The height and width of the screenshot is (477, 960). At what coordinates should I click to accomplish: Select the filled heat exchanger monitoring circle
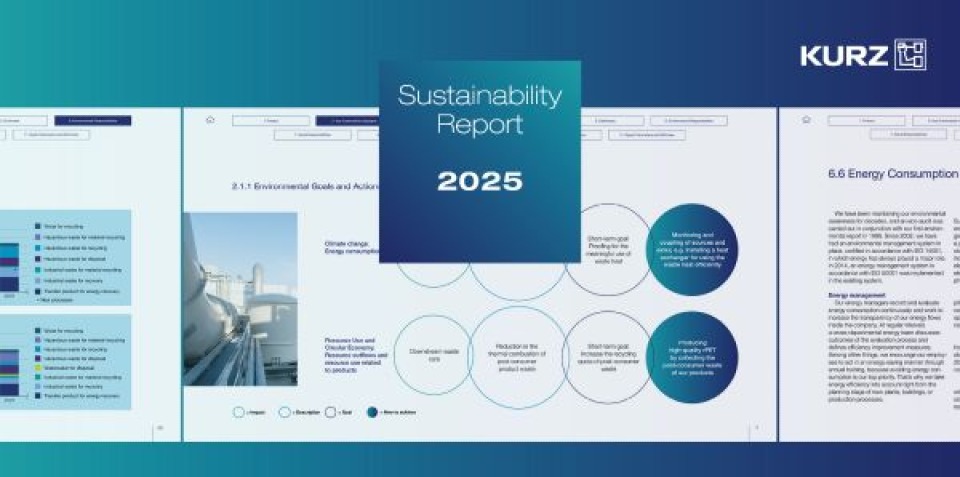click(x=692, y=249)
